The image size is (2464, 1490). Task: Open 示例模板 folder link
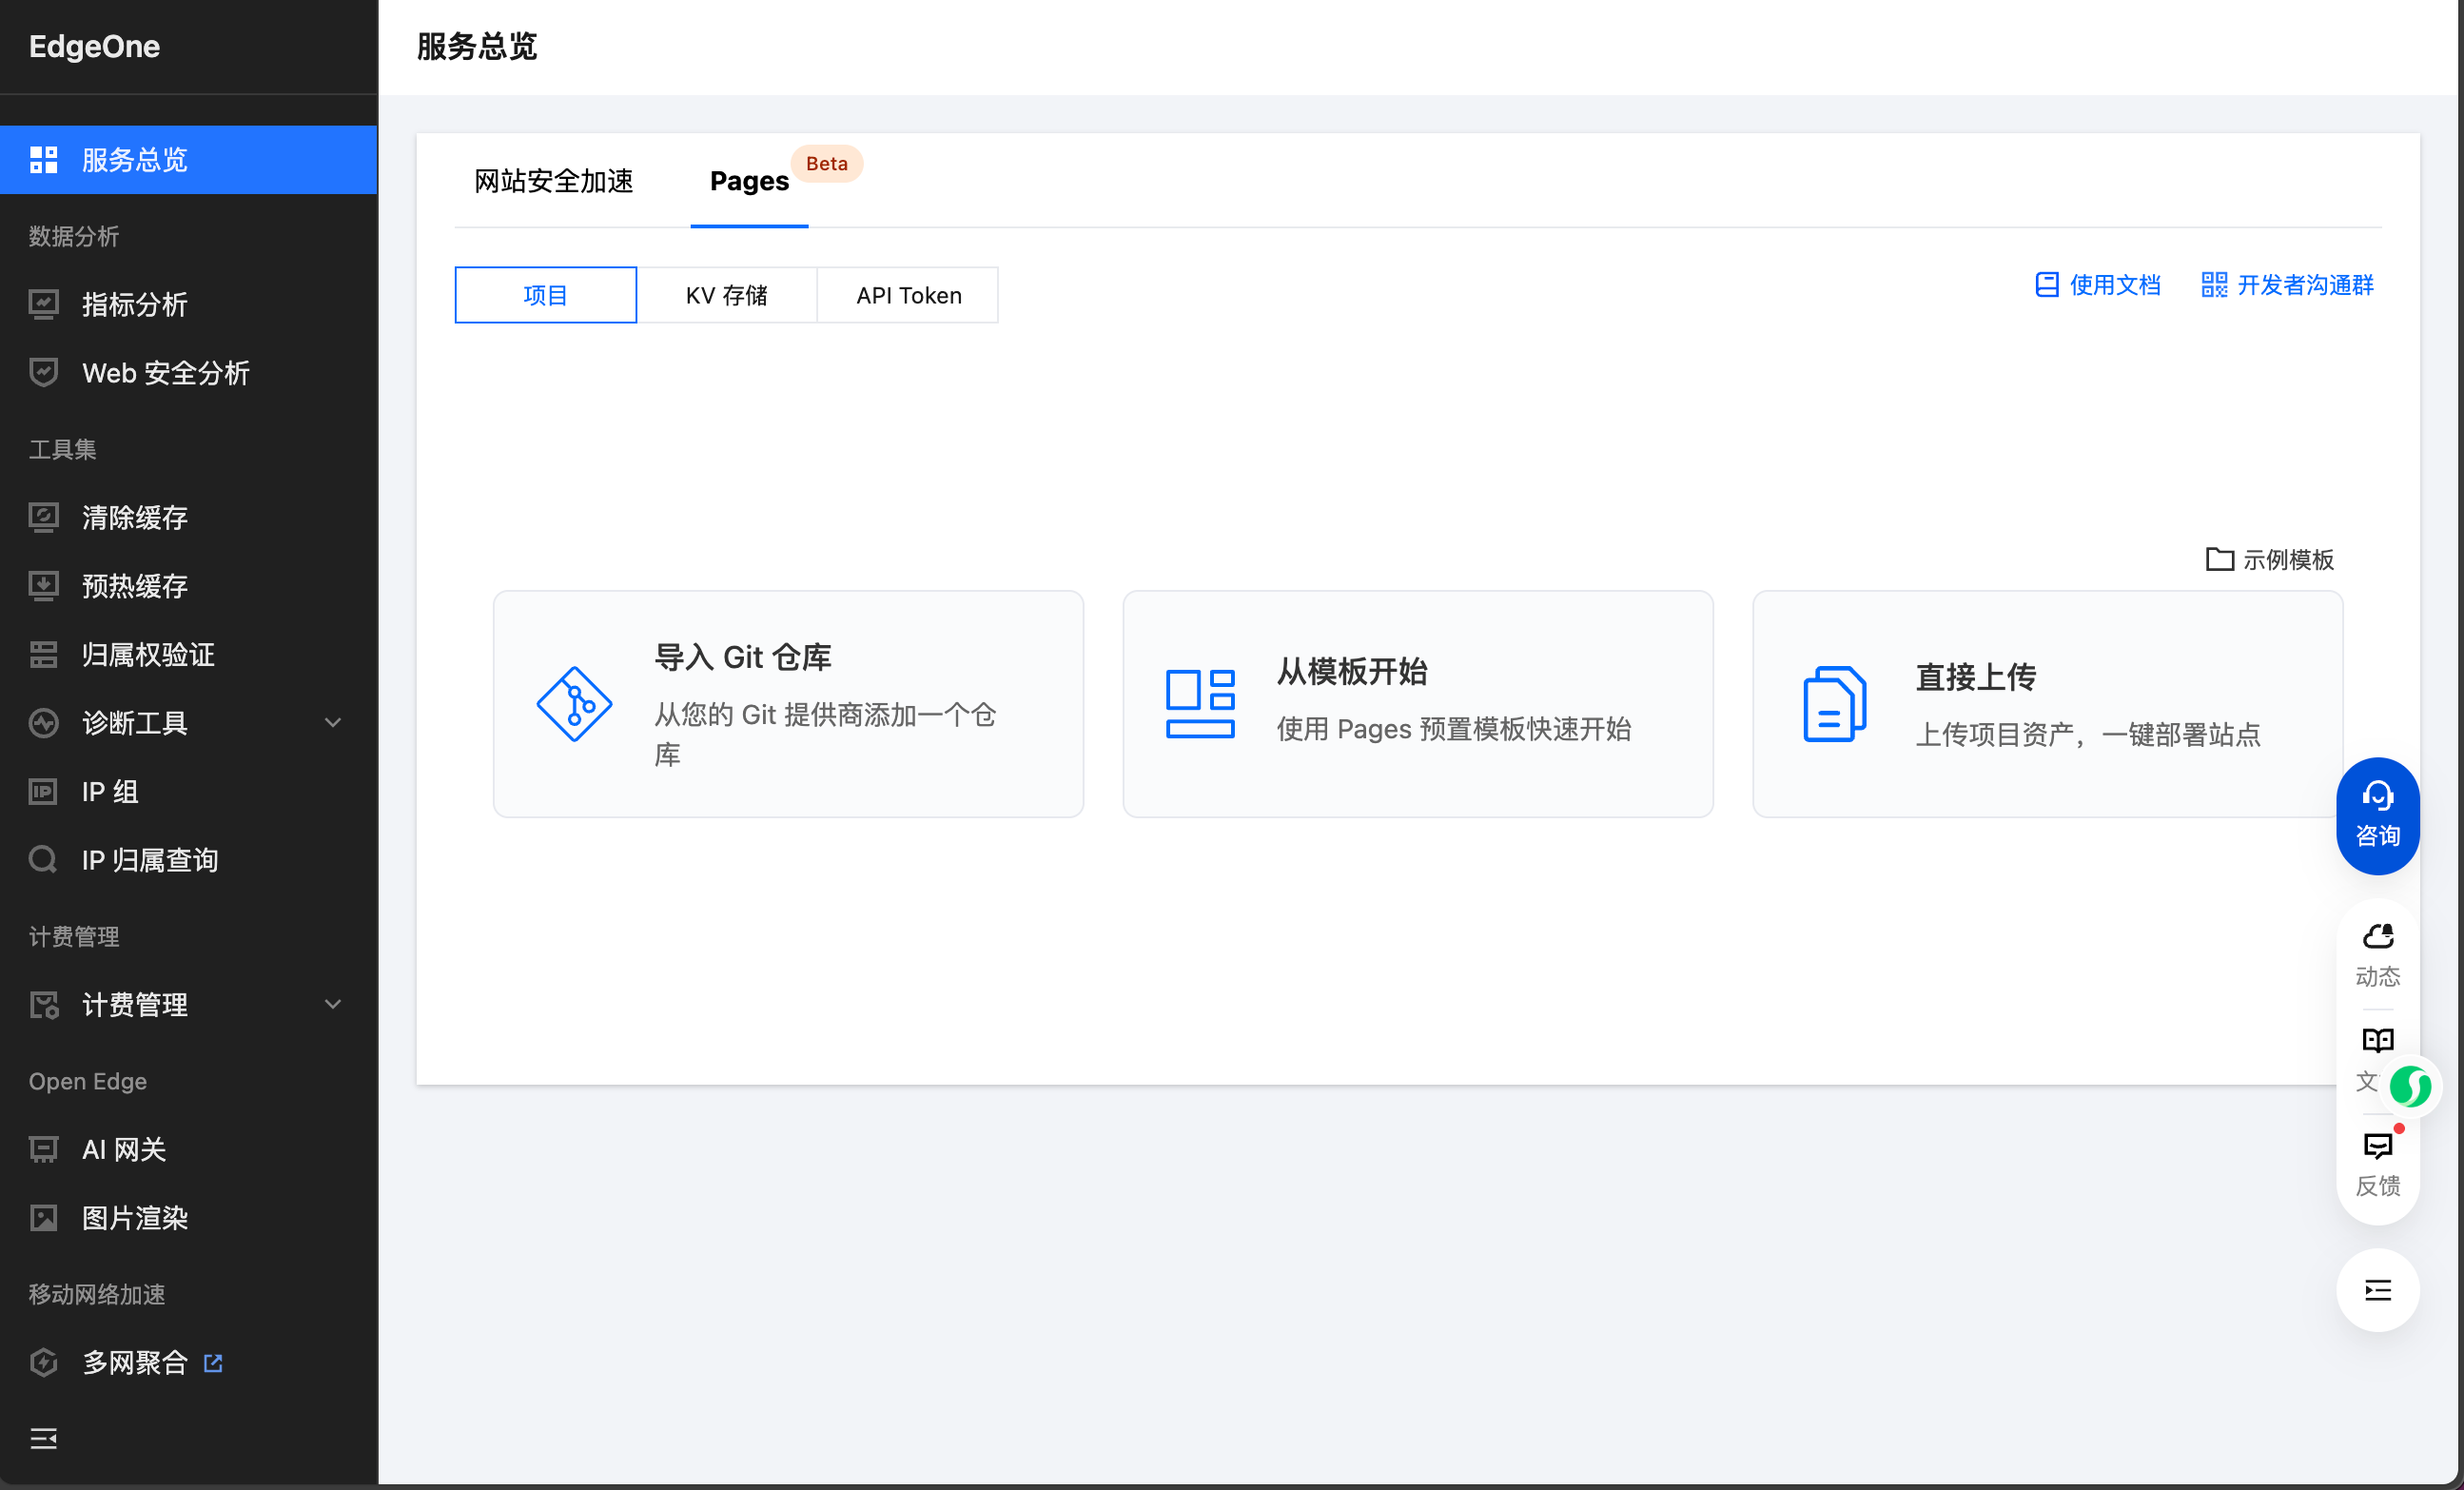click(x=2270, y=559)
